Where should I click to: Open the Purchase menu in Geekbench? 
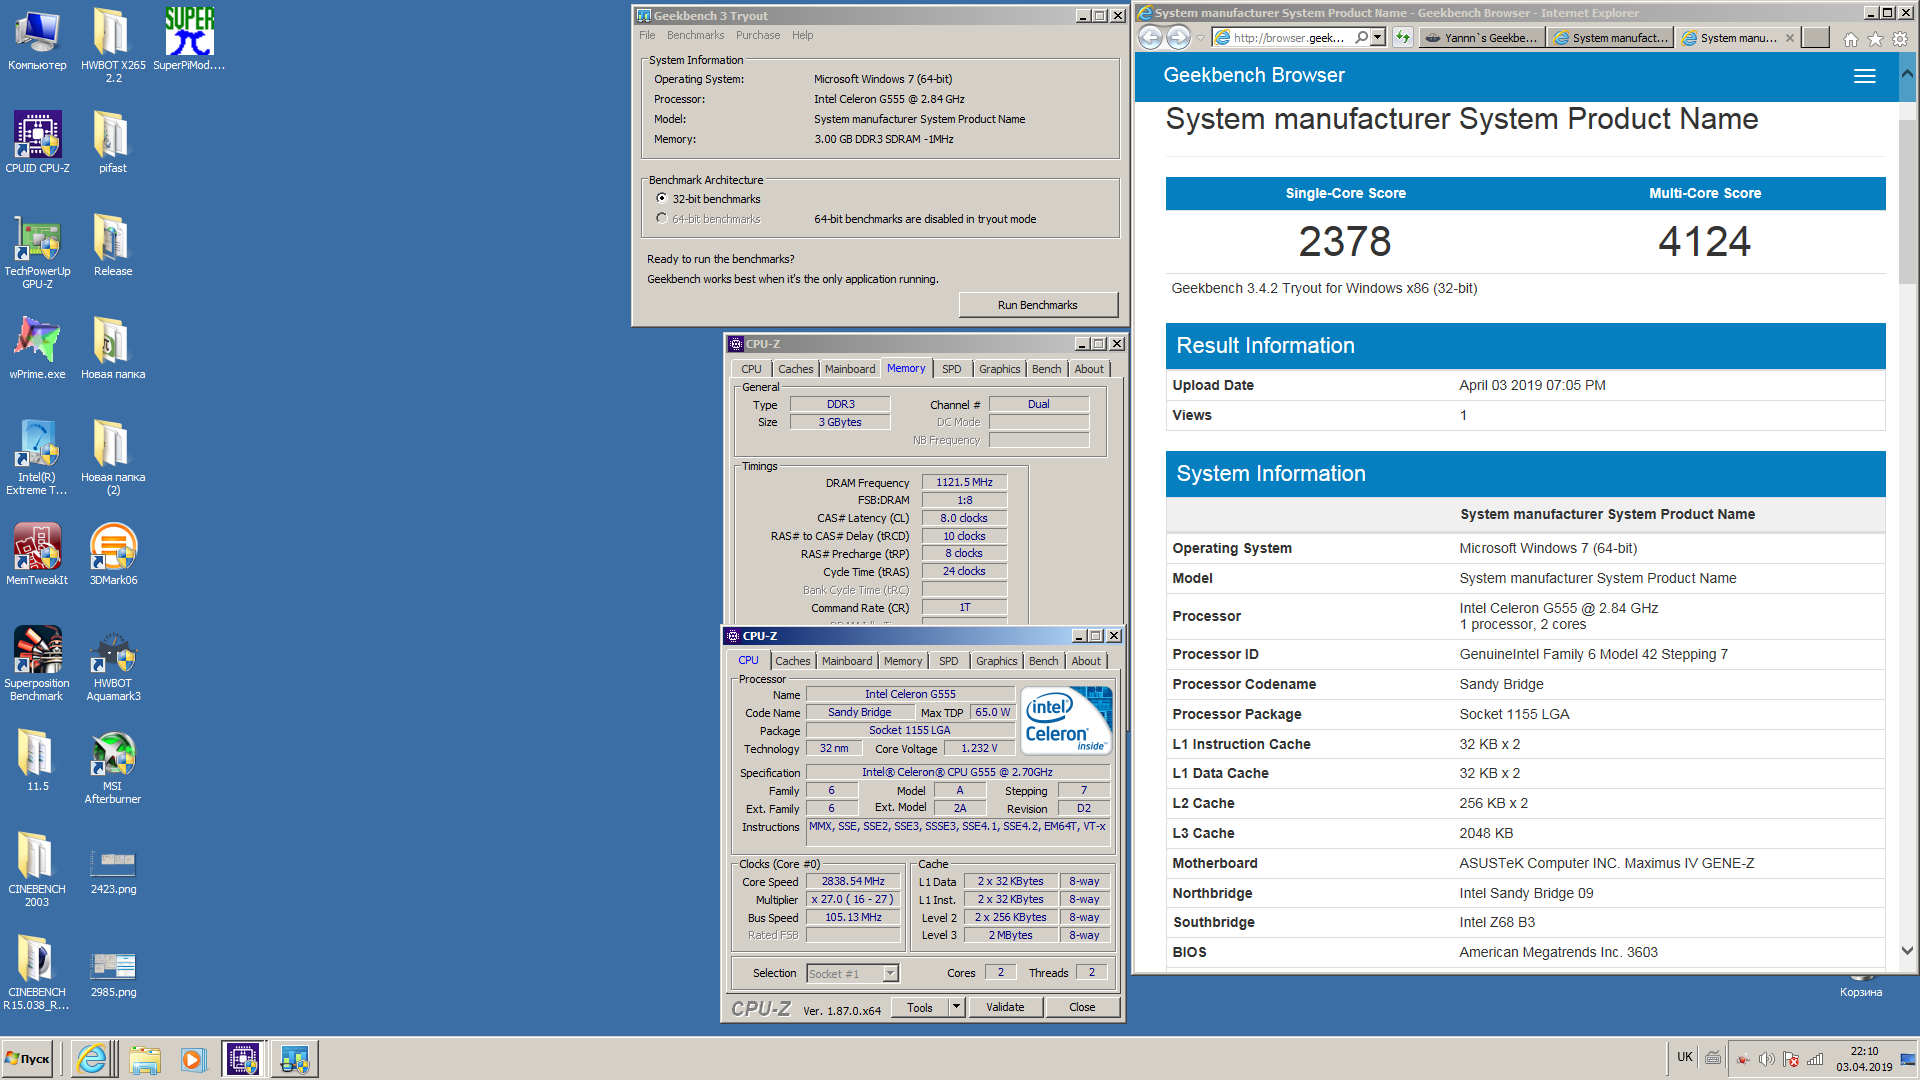pyautogui.click(x=758, y=35)
